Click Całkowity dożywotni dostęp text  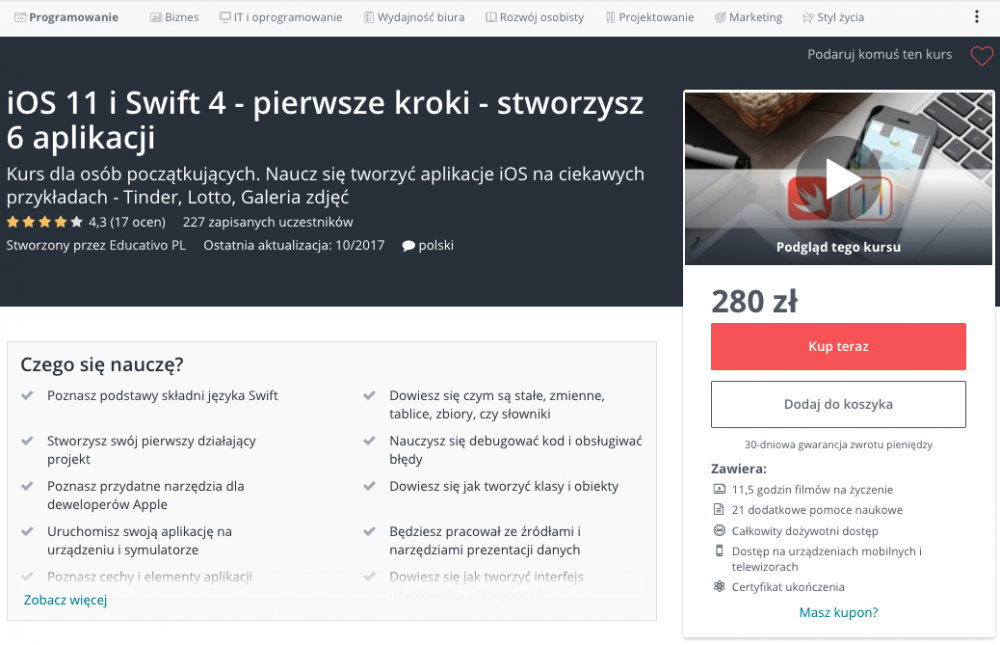coord(805,531)
